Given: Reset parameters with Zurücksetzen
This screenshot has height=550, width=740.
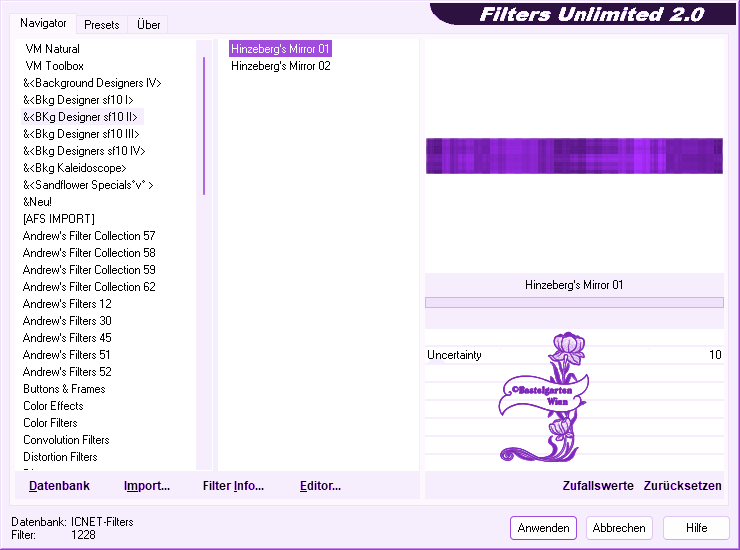Looking at the screenshot, I should tap(682, 486).
